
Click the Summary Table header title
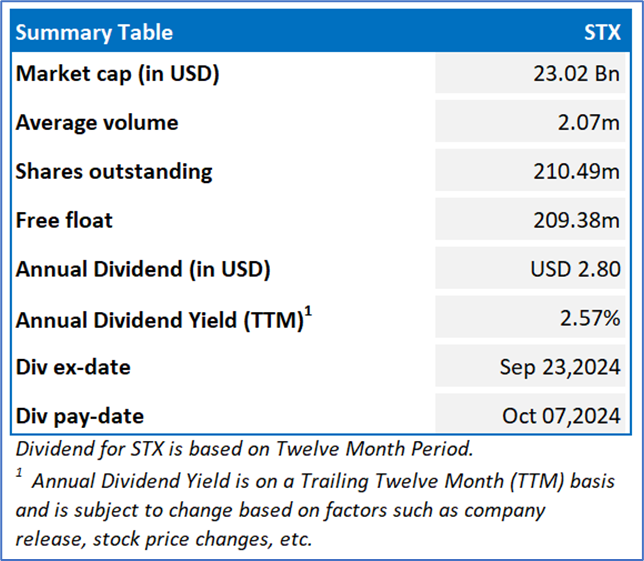click(94, 32)
